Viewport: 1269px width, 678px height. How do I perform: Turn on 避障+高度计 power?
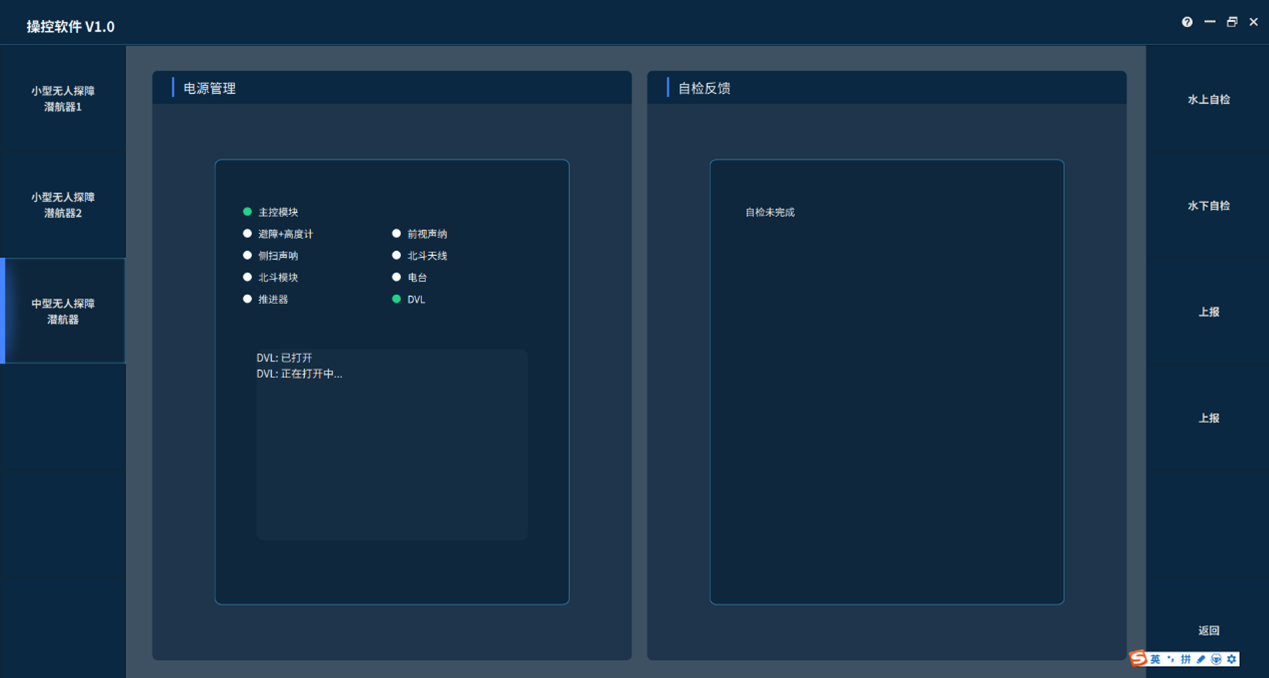[248, 234]
